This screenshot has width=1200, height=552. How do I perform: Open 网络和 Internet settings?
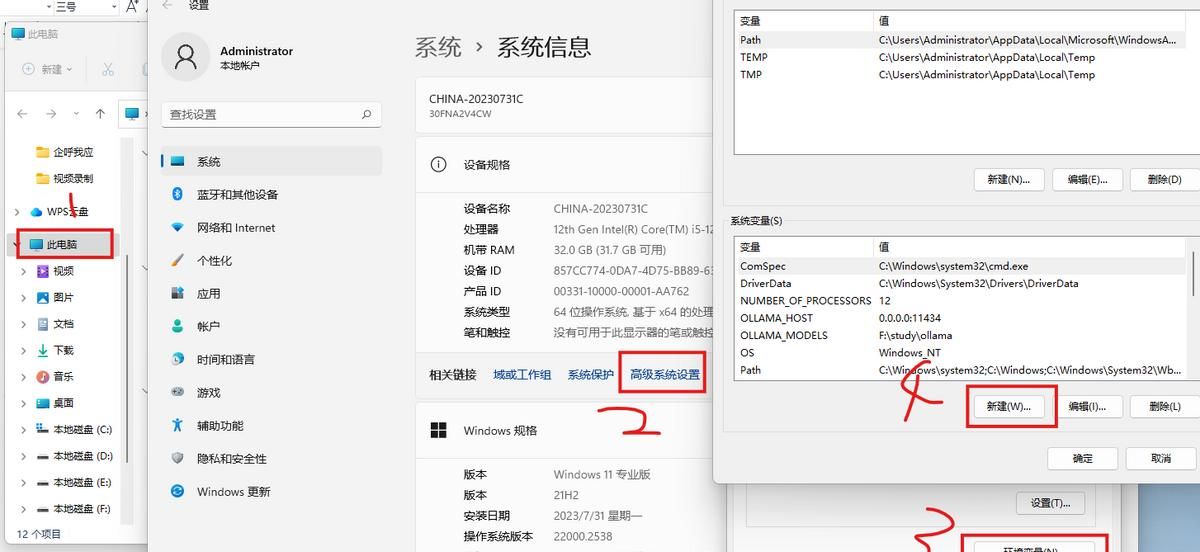(x=236, y=227)
